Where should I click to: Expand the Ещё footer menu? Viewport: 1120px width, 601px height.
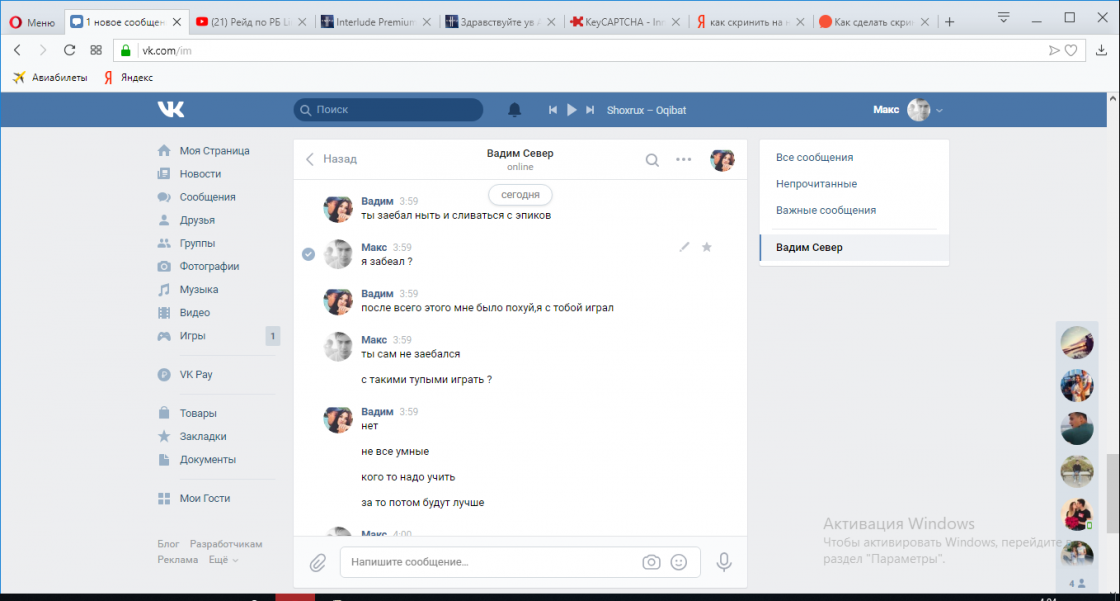pos(223,560)
